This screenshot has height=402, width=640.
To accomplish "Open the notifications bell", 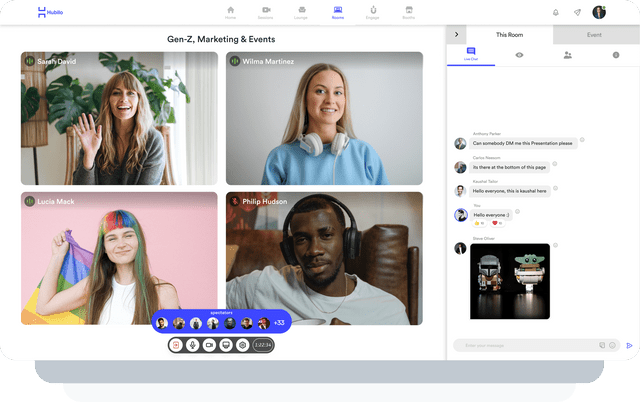I will [556, 12].
